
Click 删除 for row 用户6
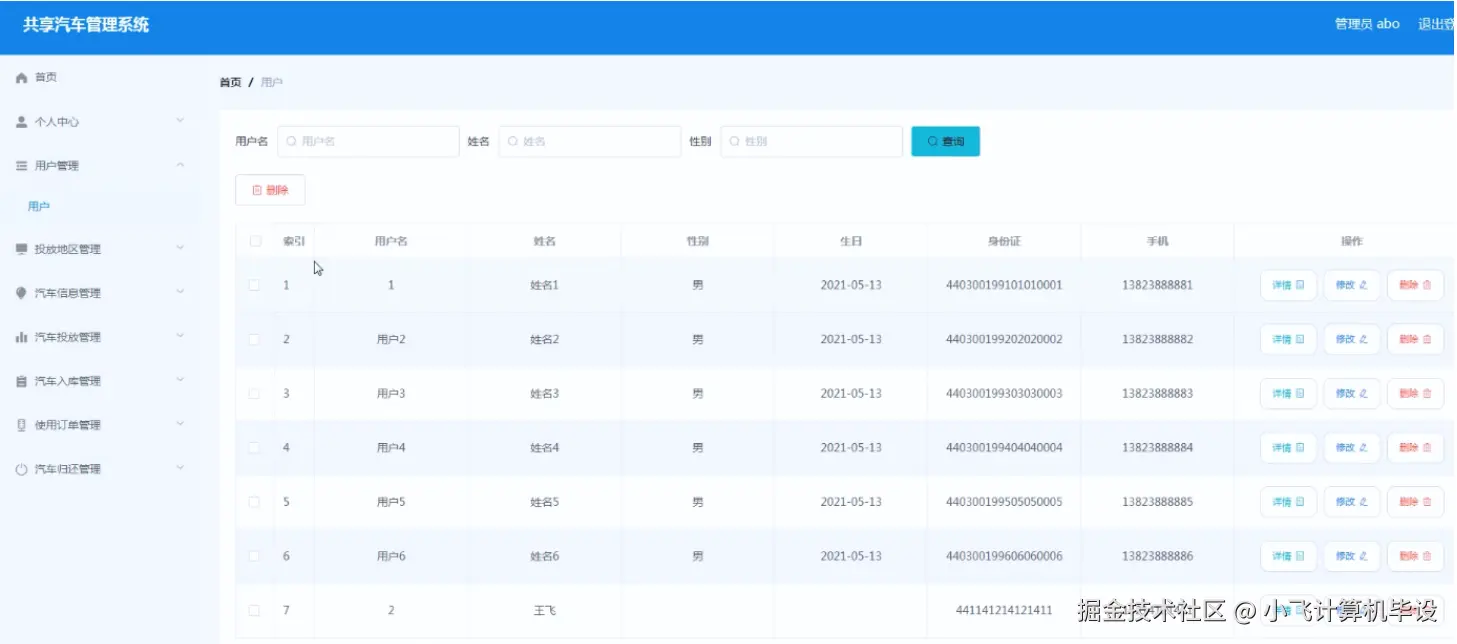click(x=1415, y=555)
